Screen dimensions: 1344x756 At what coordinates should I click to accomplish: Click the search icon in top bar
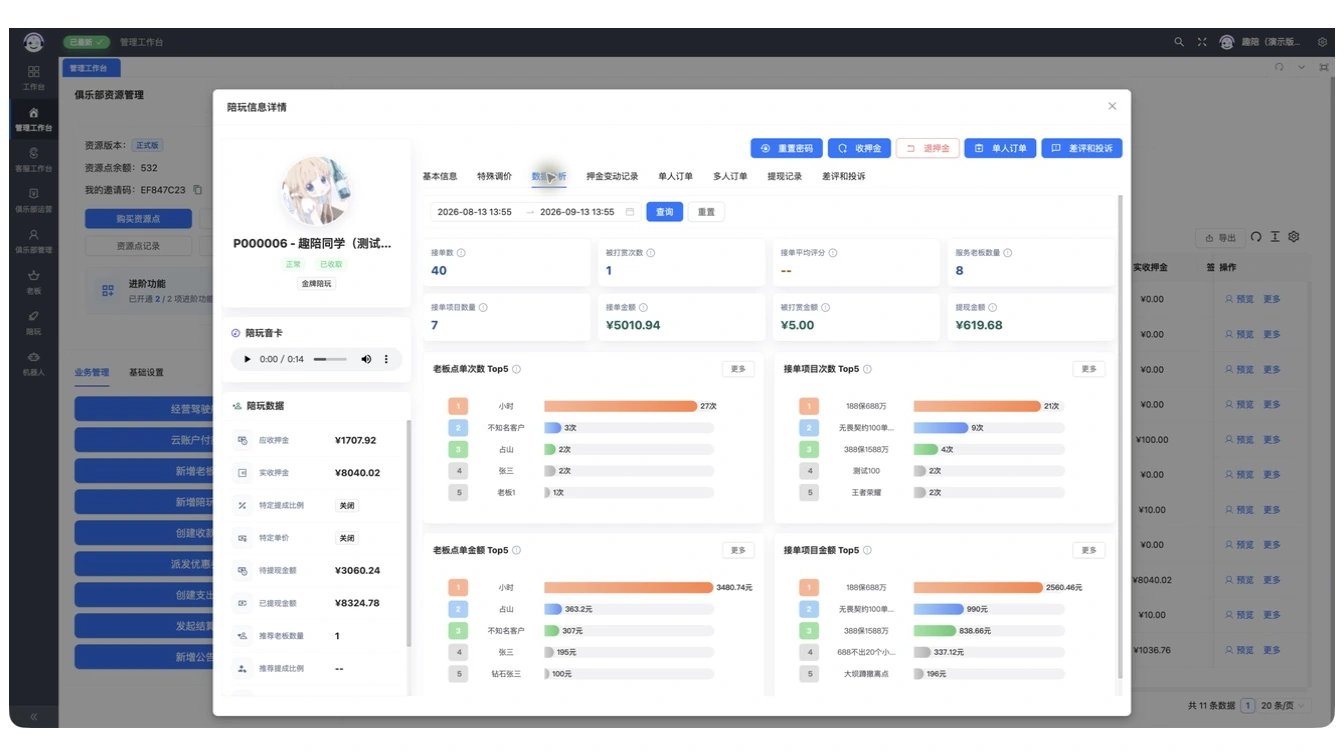(x=1179, y=42)
